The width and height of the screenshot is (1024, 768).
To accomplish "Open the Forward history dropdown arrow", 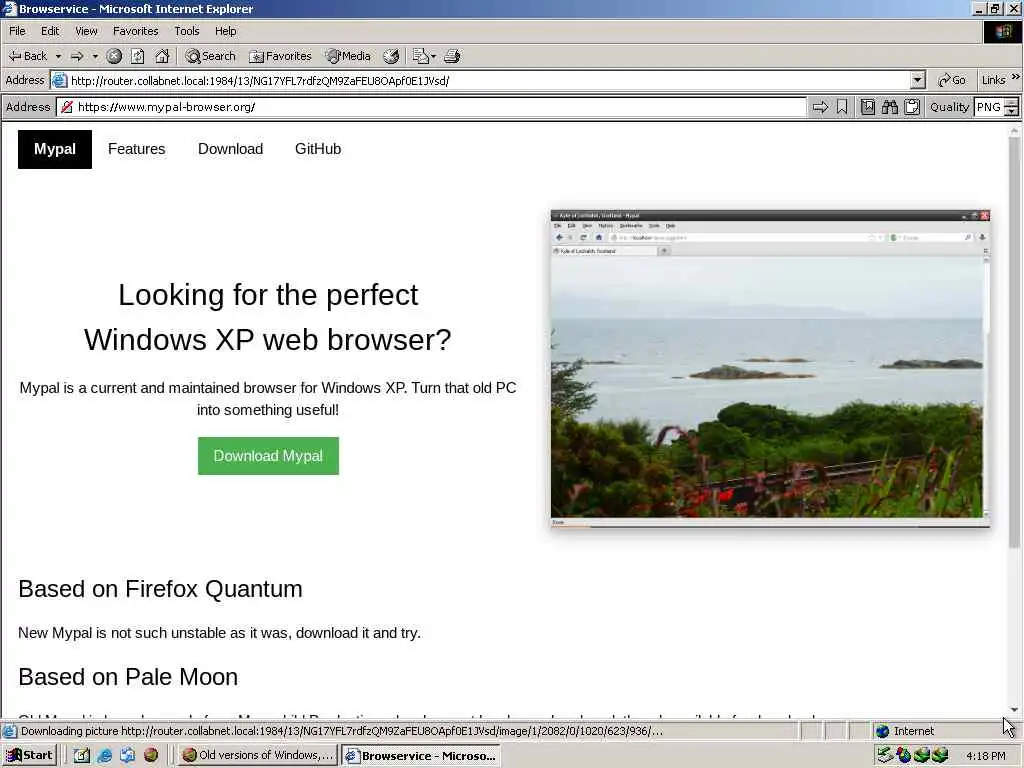I will point(95,56).
